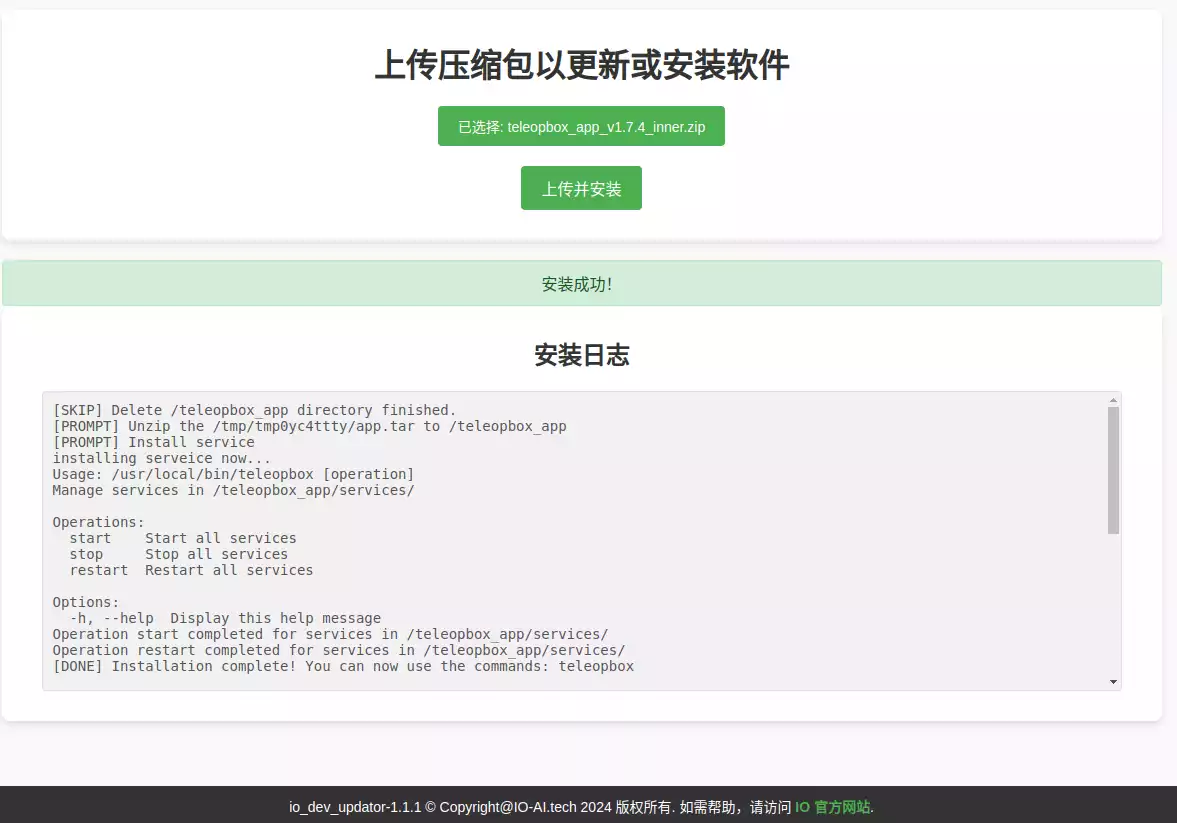Click the 'installing serveice now...' log line

coord(161,458)
